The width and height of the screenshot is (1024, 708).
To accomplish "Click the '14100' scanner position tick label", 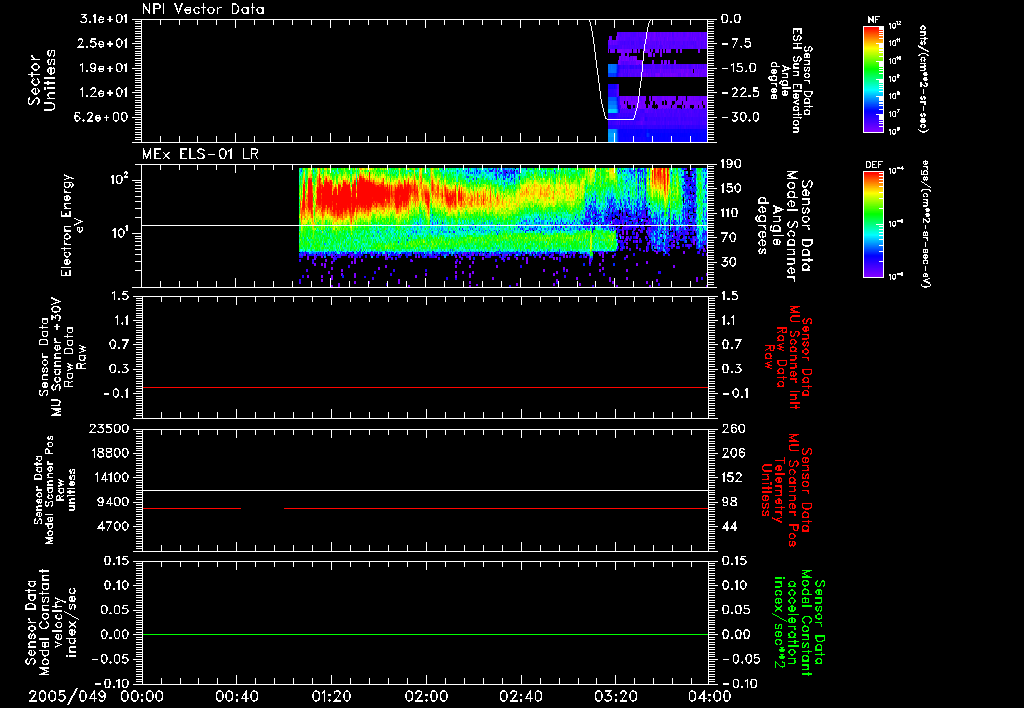I will [x=110, y=477].
